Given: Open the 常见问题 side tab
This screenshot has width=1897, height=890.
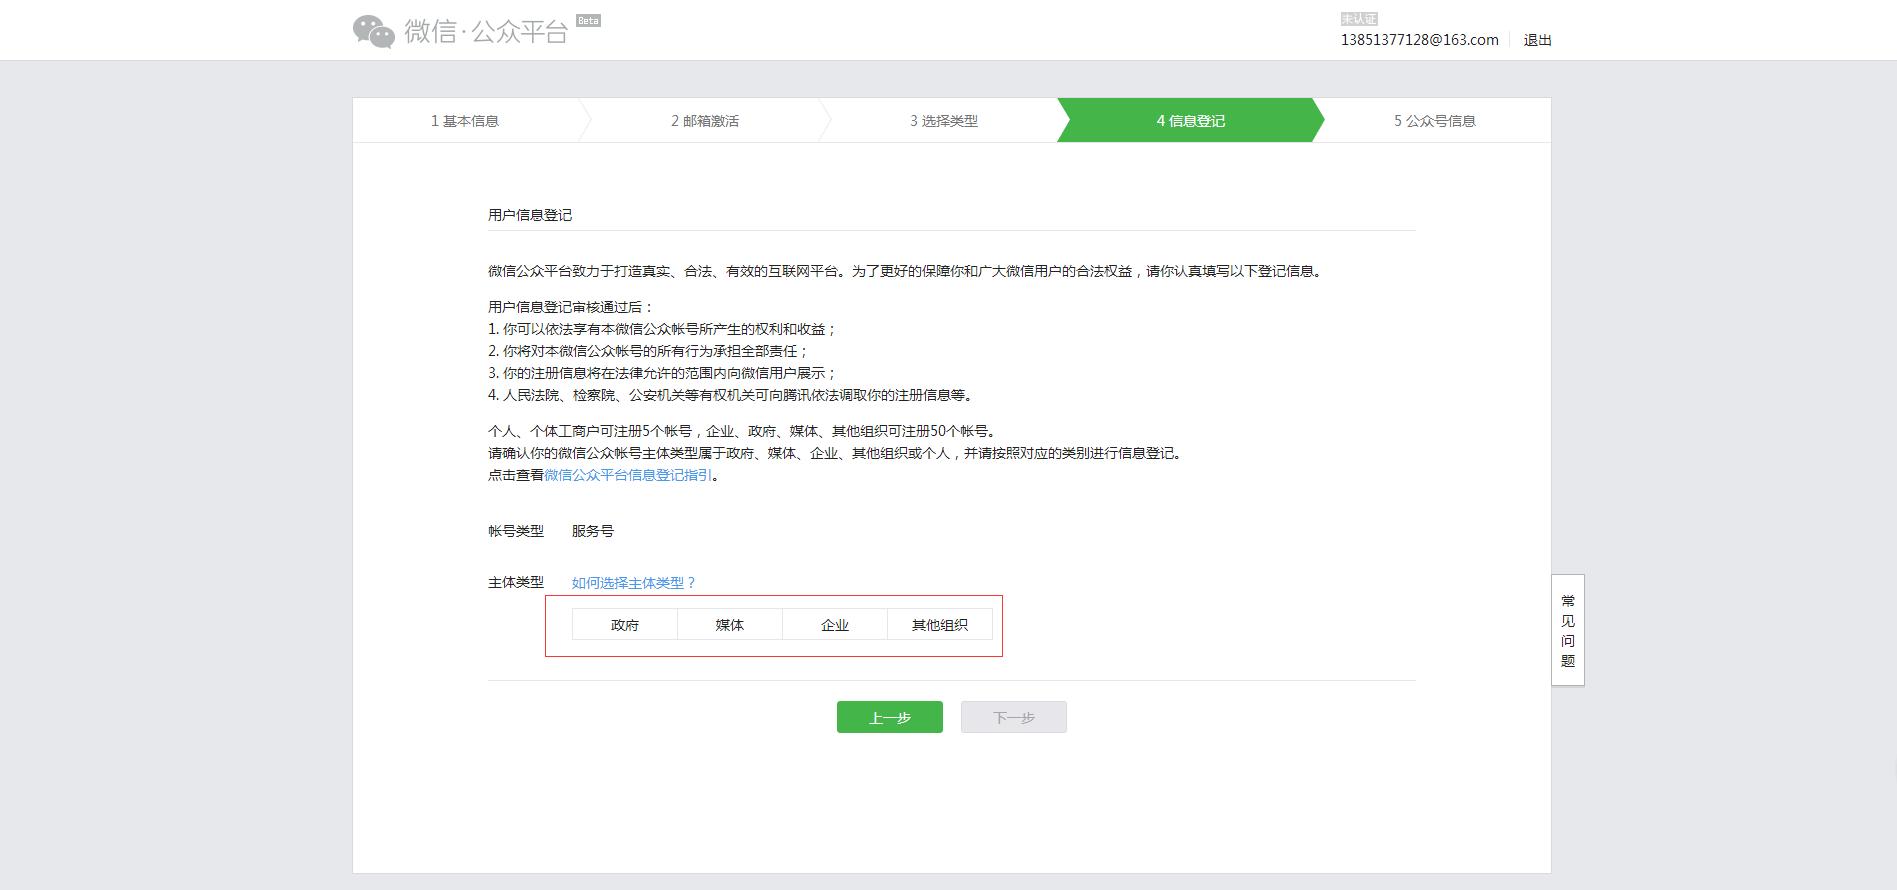Looking at the screenshot, I should coord(1568,630).
